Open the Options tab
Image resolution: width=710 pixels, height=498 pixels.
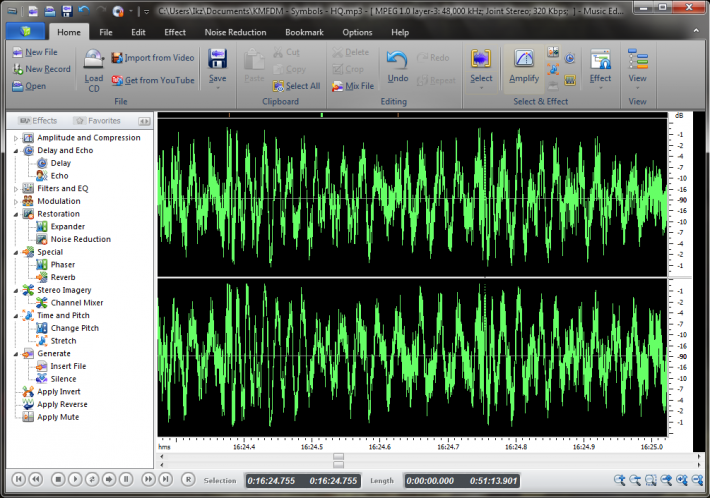click(357, 32)
